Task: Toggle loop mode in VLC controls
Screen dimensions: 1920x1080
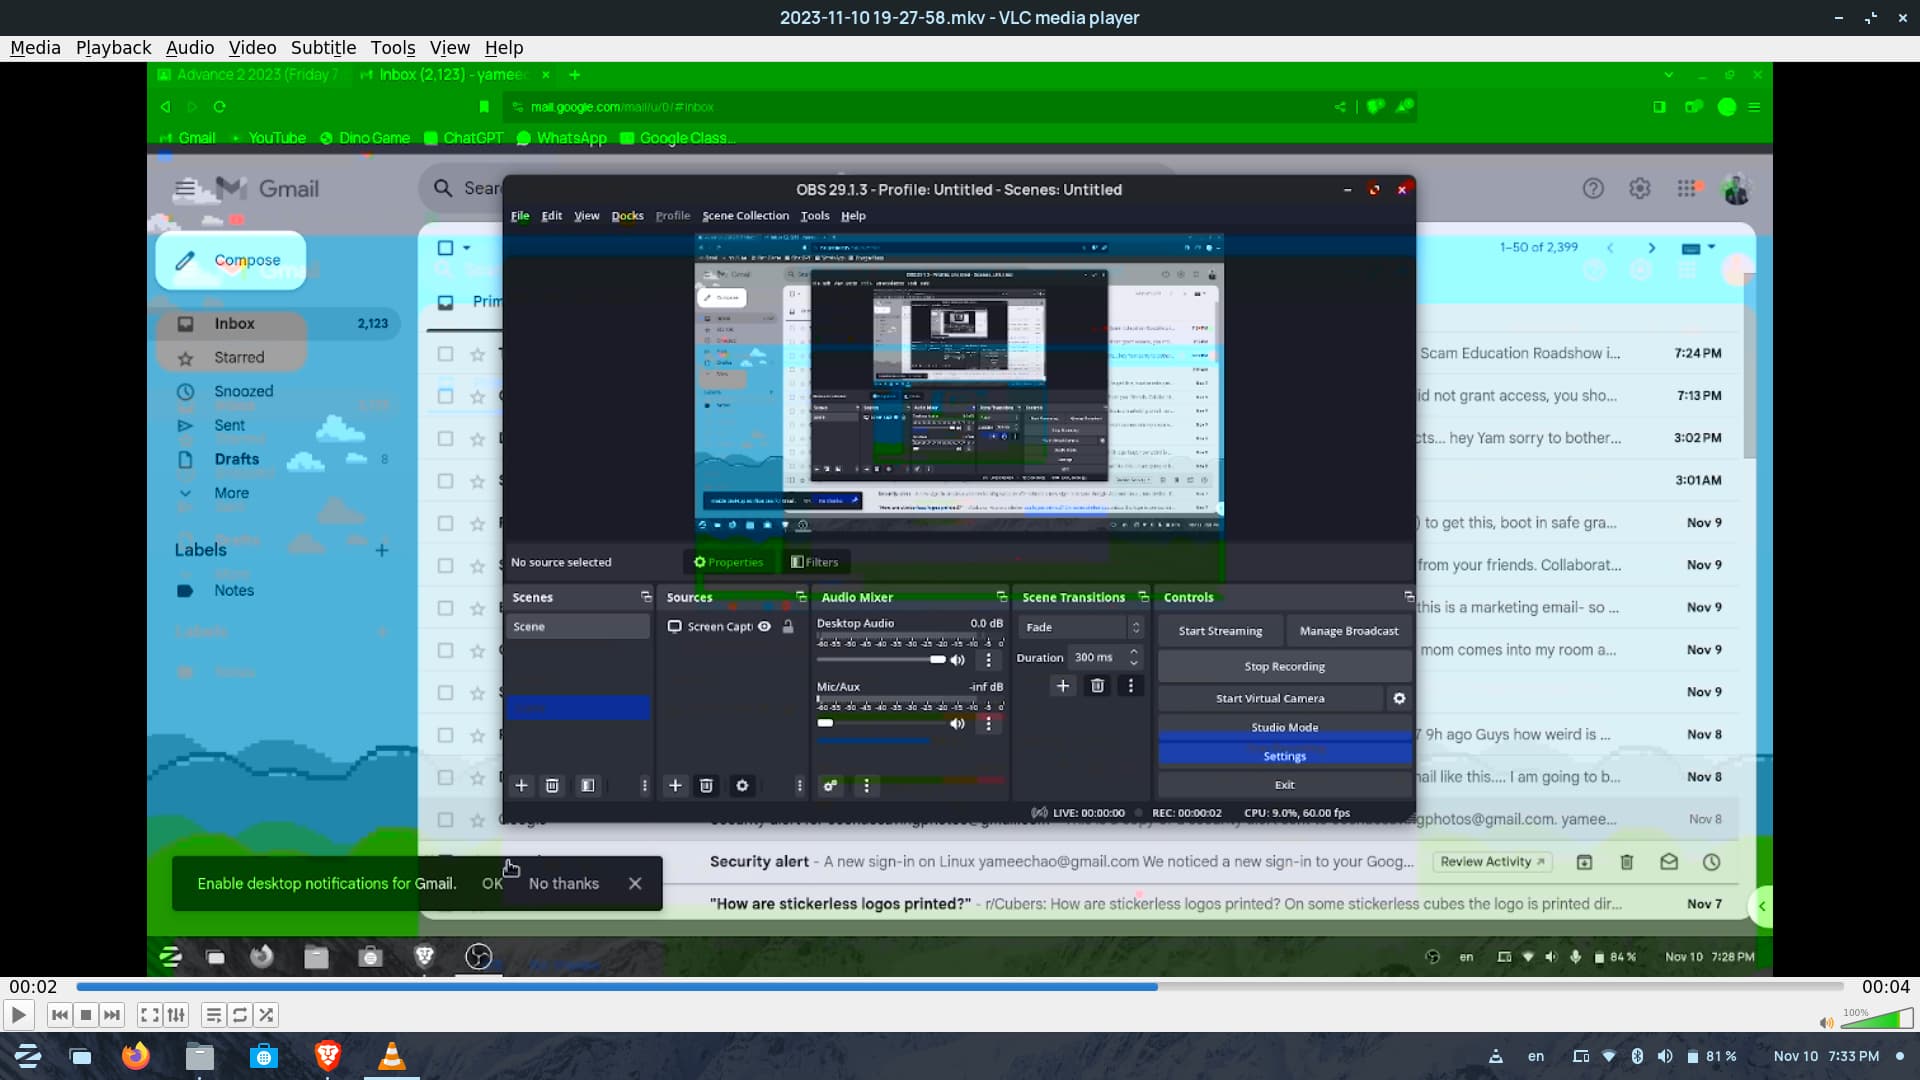Action: [x=240, y=1015]
